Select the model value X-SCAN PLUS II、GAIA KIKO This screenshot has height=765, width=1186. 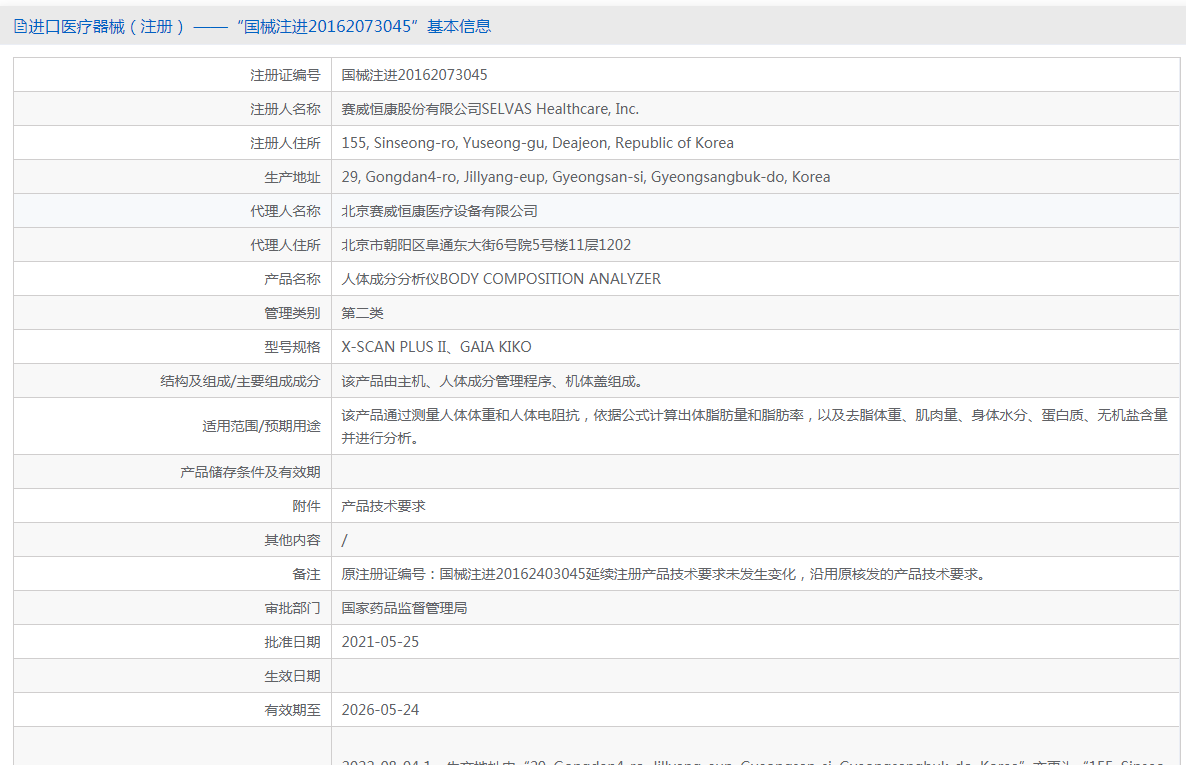coord(436,347)
